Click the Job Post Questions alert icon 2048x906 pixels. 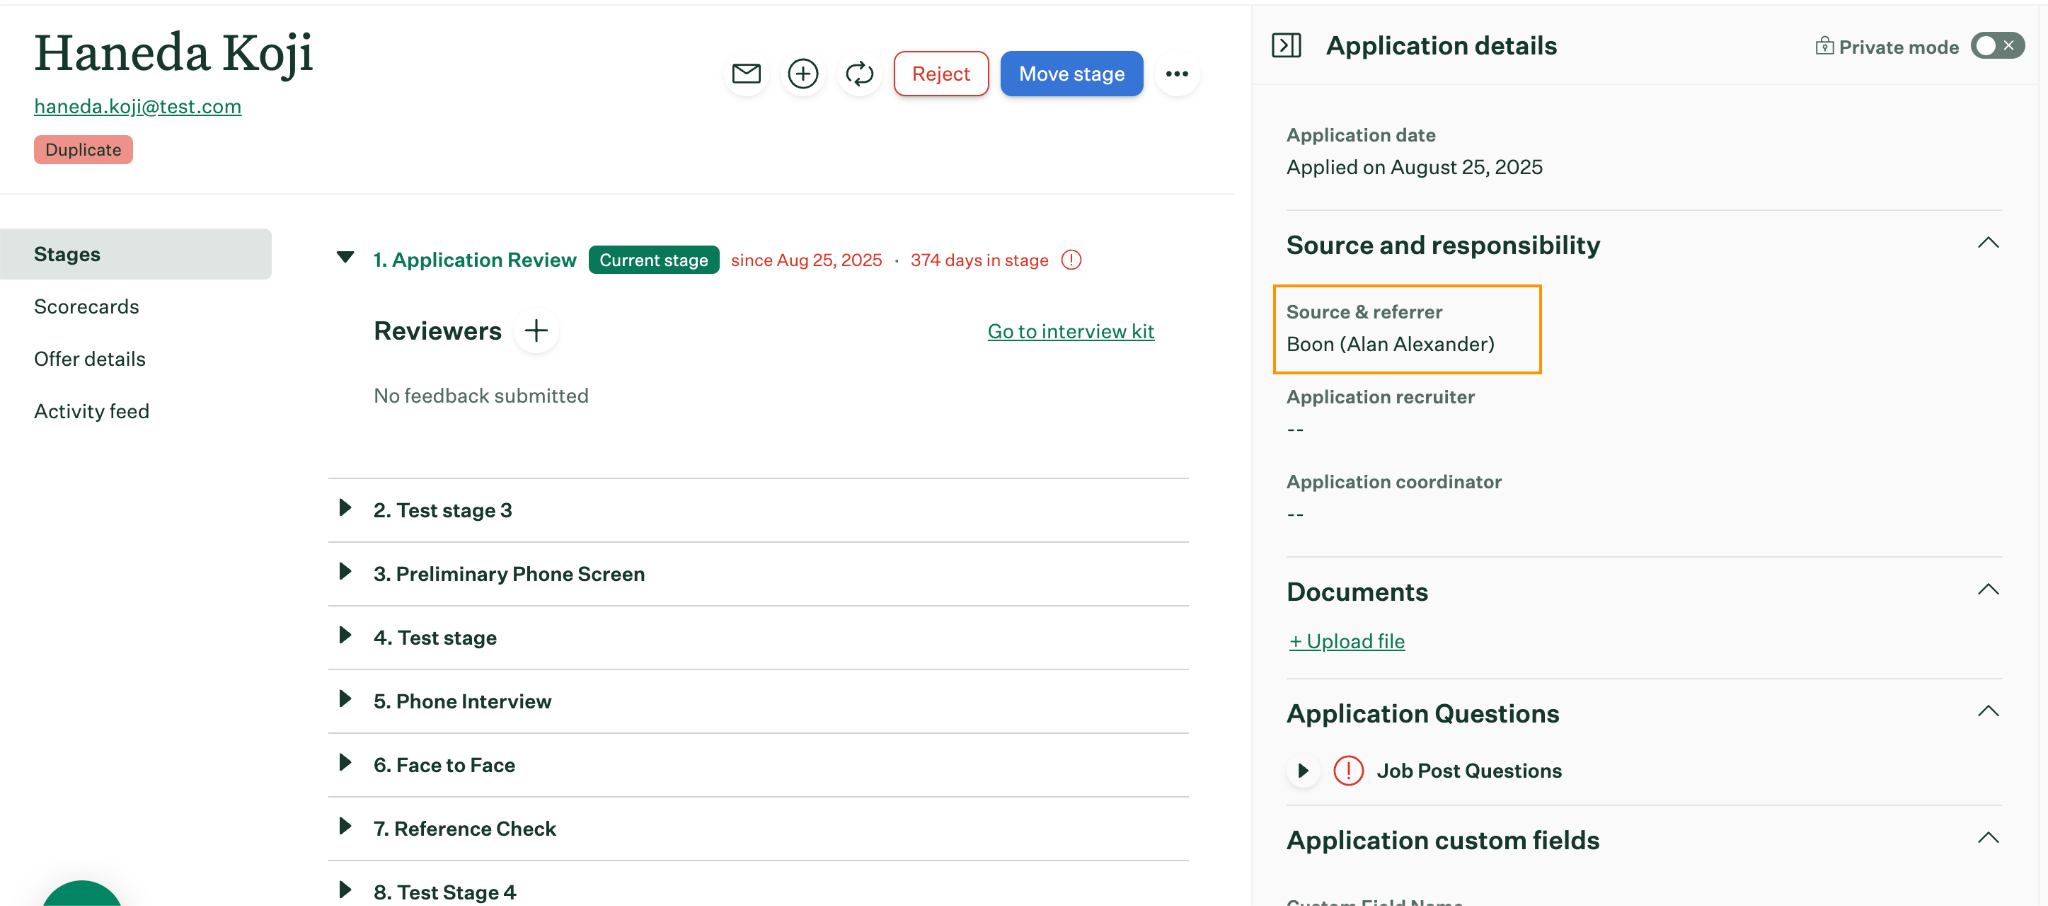pos(1348,771)
